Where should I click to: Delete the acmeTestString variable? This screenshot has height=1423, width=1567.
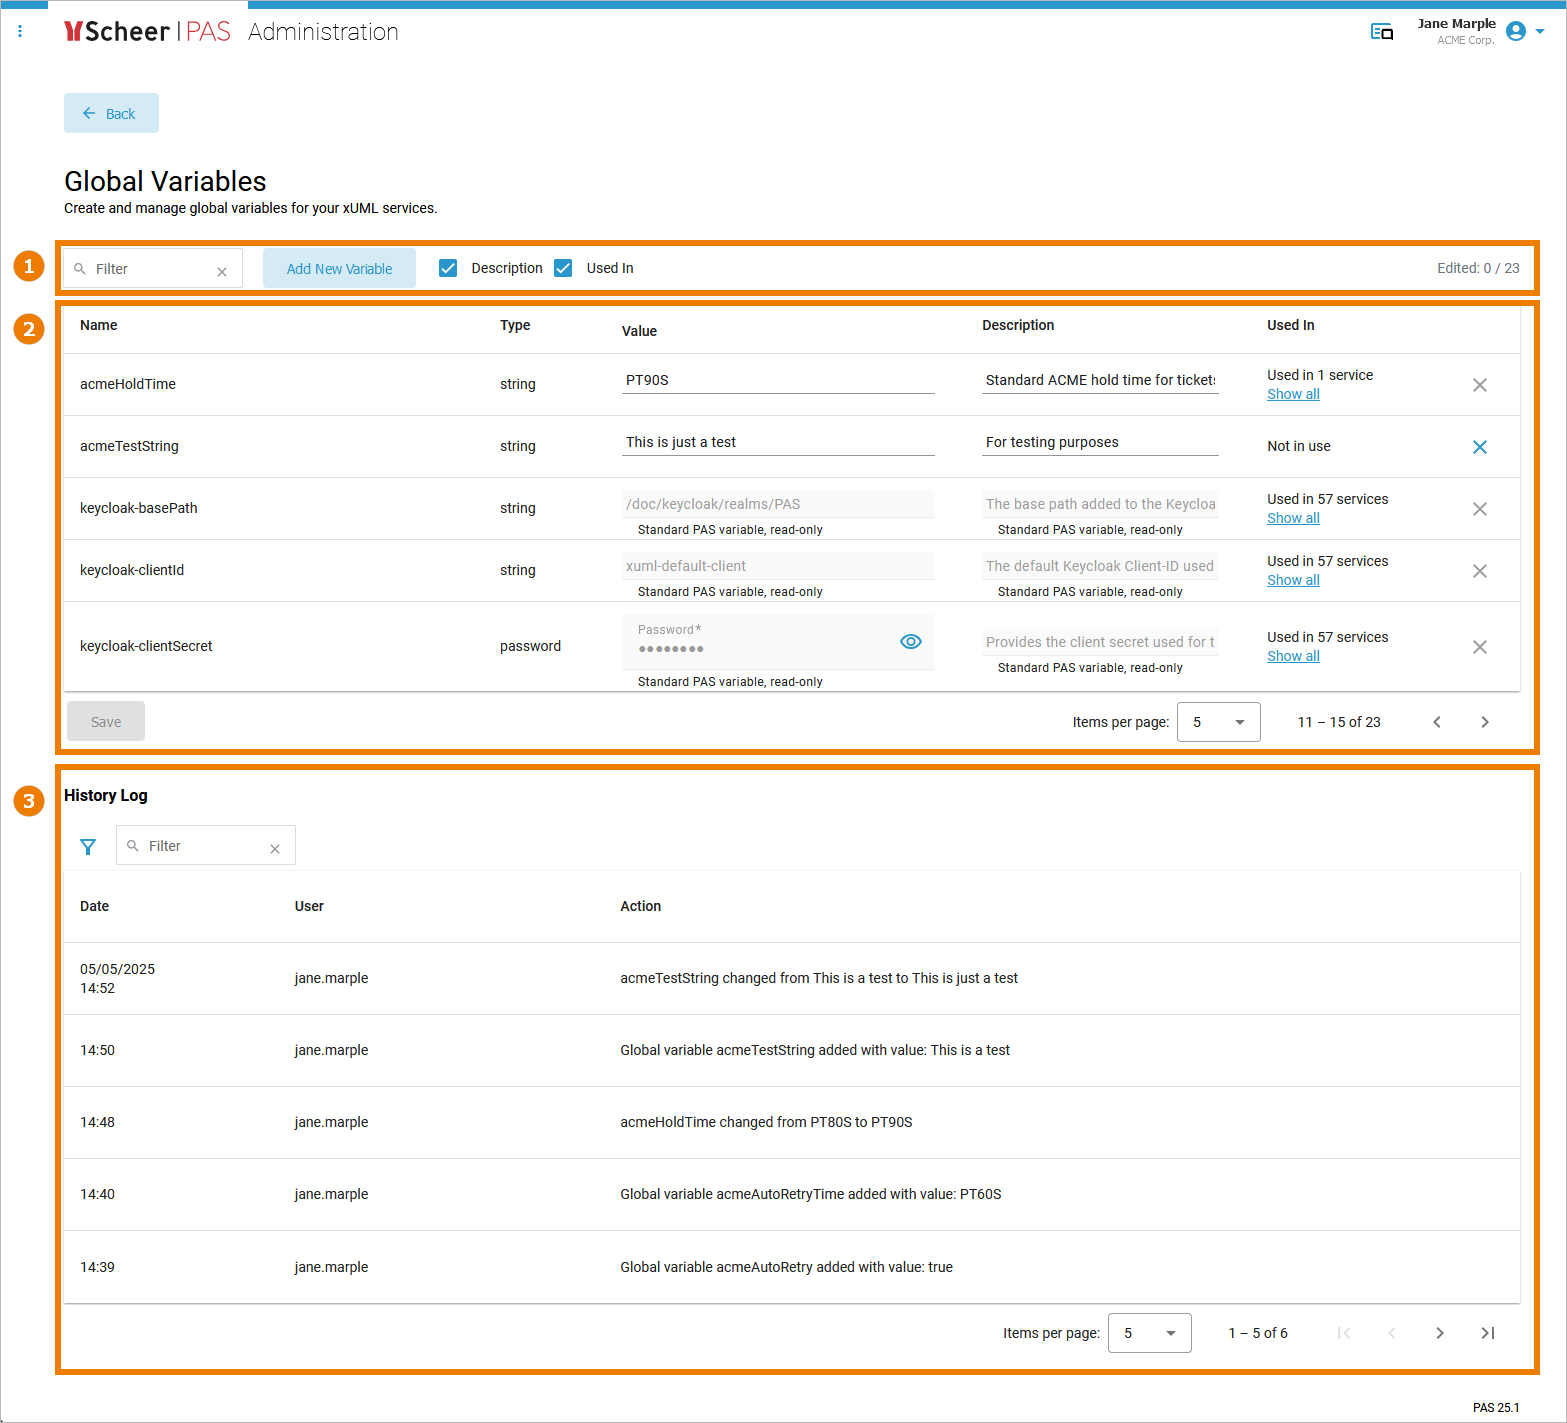tap(1479, 447)
